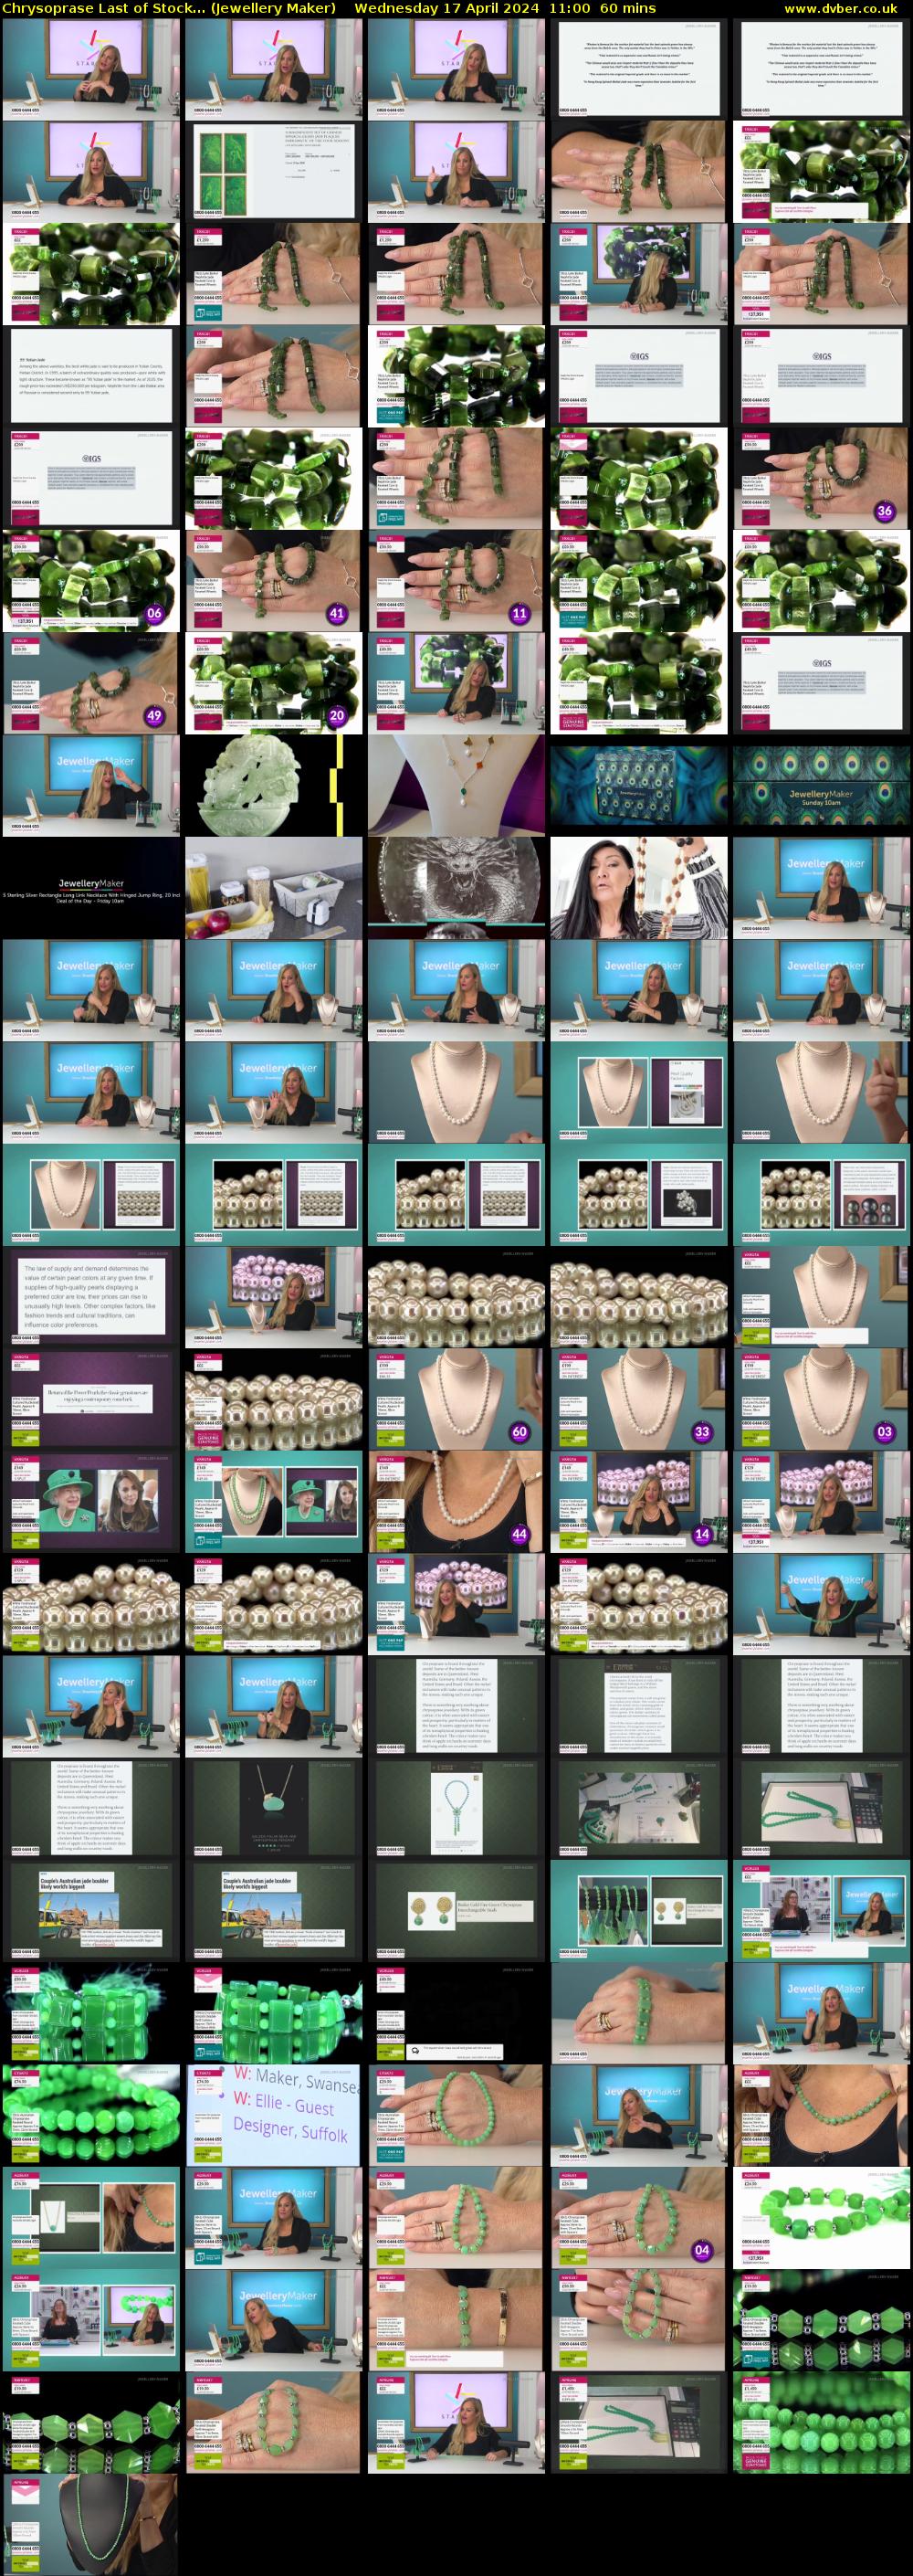Select the programme title 'Chrysoprase Last of Stock...'
The image size is (913, 2576).
coord(103,8)
